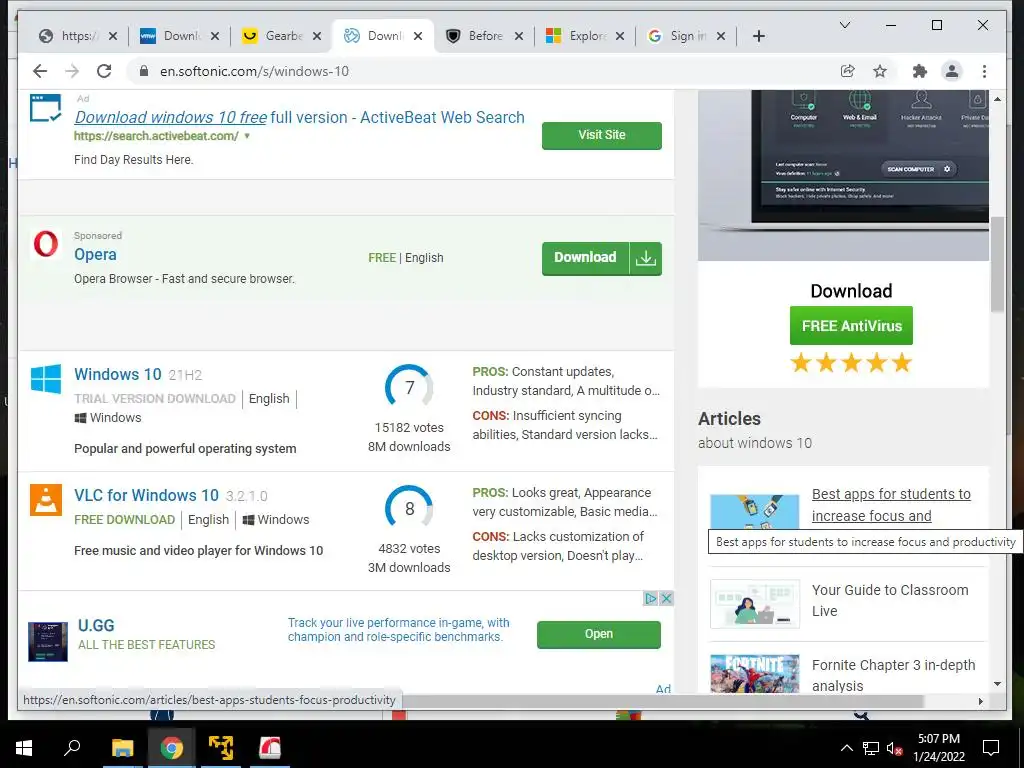Switch to the Gearbest tab
The image size is (1024, 768).
click(273, 36)
